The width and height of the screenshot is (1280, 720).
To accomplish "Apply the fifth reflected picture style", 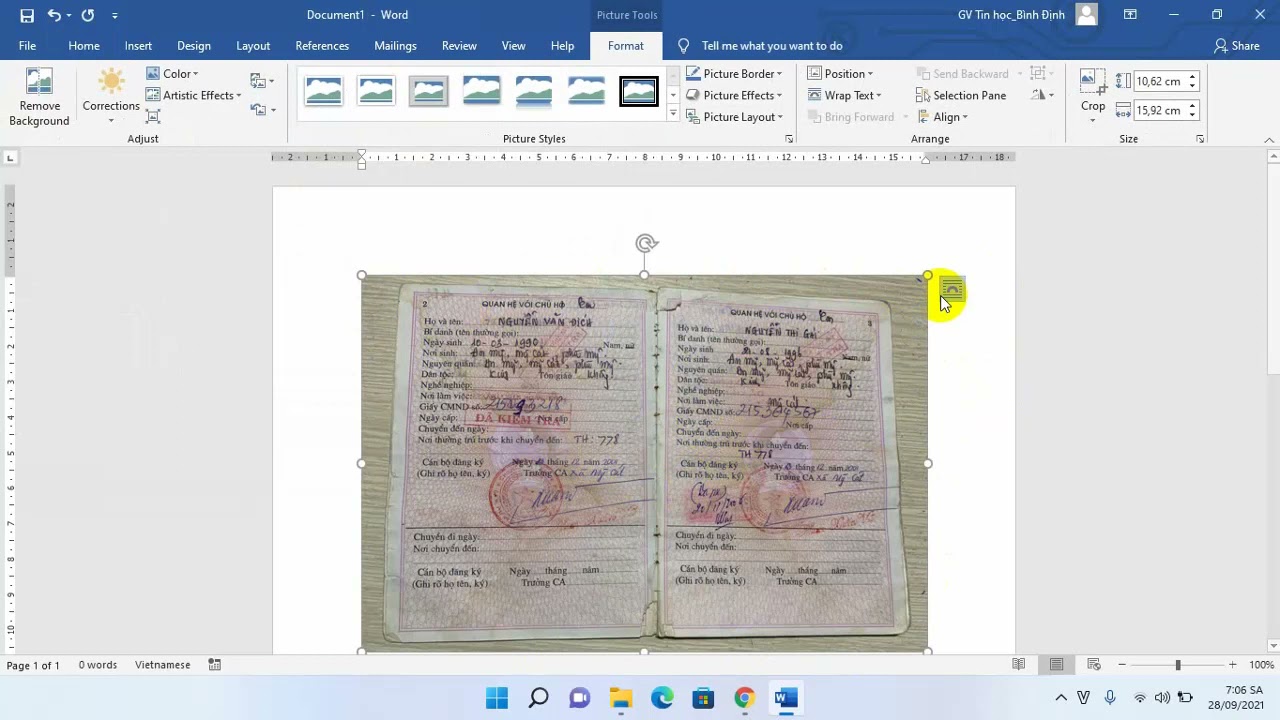I will click(x=534, y=91).
